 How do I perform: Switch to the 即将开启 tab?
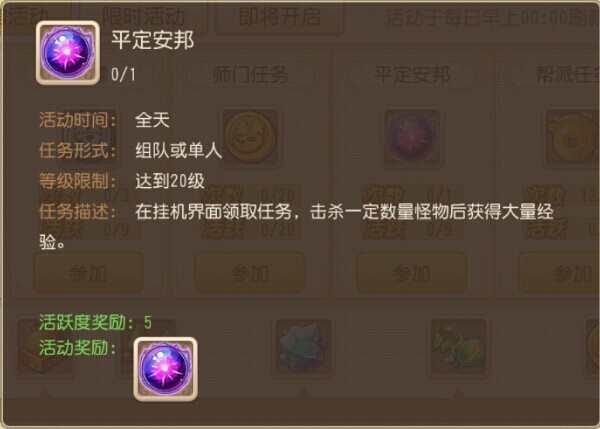(280, 17)
